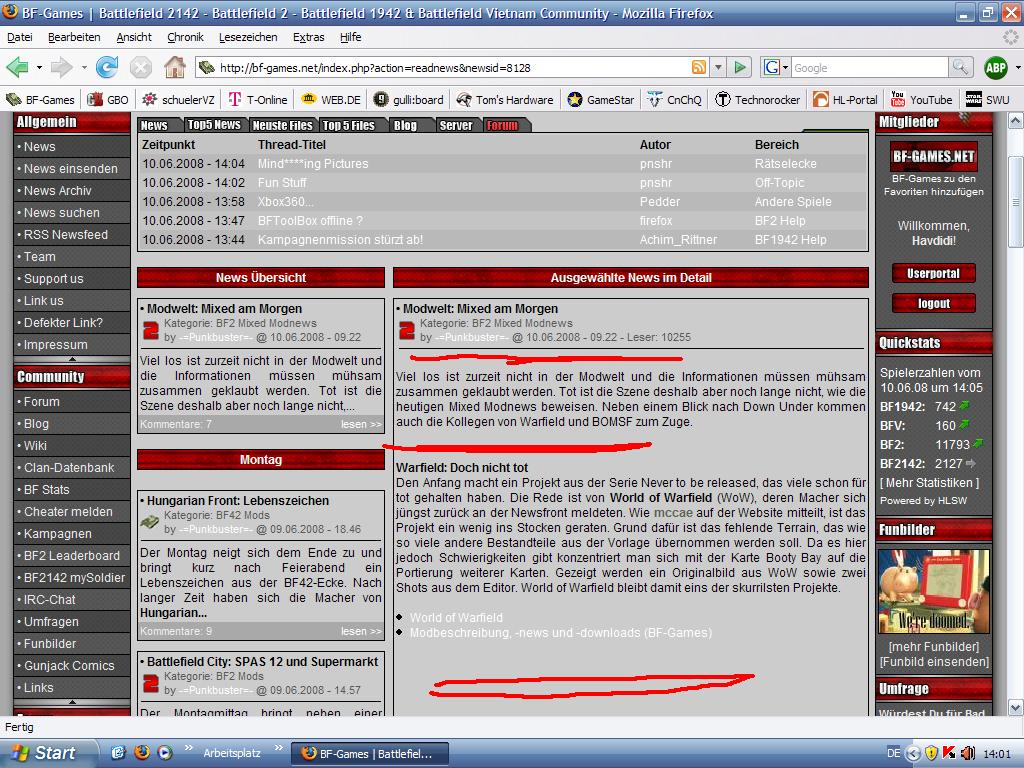This screenshot has height=768, width=1024.
Task: Click the BF-GAMES.NET favorites logo
Action: pyautogui.click(x=933, y=156)
